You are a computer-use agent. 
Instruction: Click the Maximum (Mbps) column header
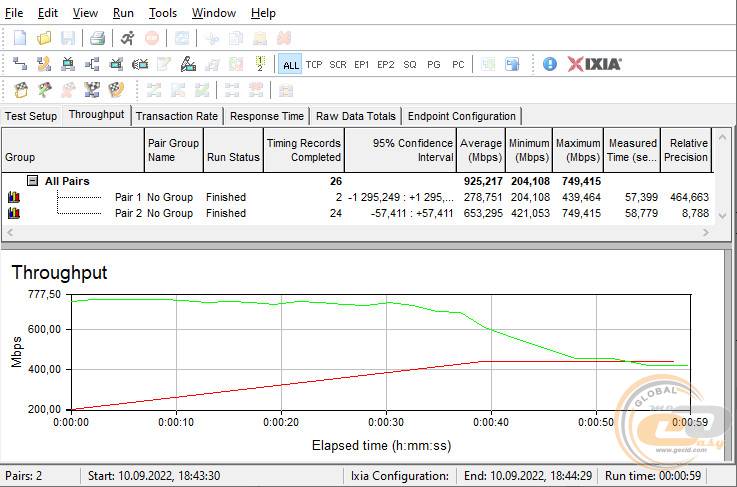578,150
